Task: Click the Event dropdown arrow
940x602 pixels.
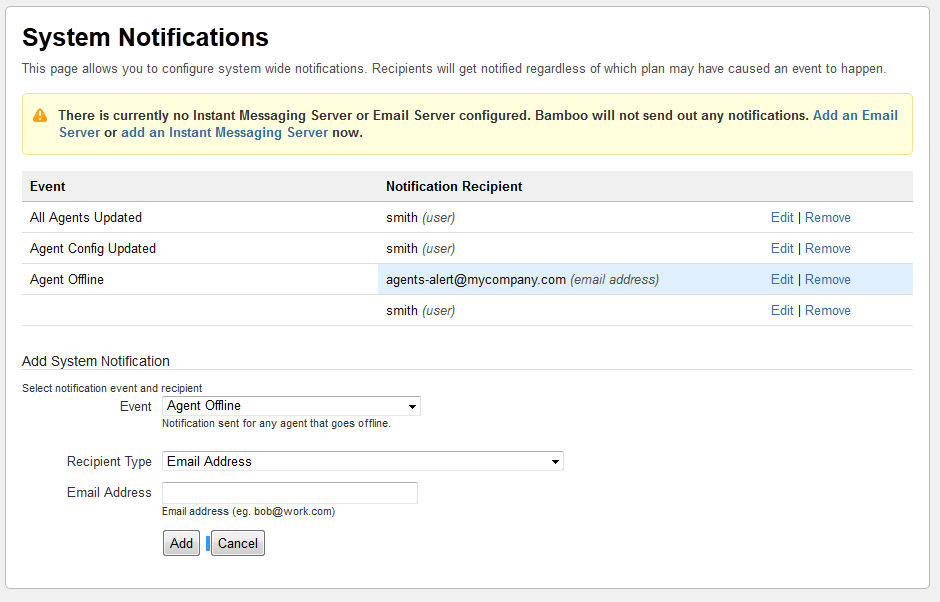Action: [x=412, y=407]
